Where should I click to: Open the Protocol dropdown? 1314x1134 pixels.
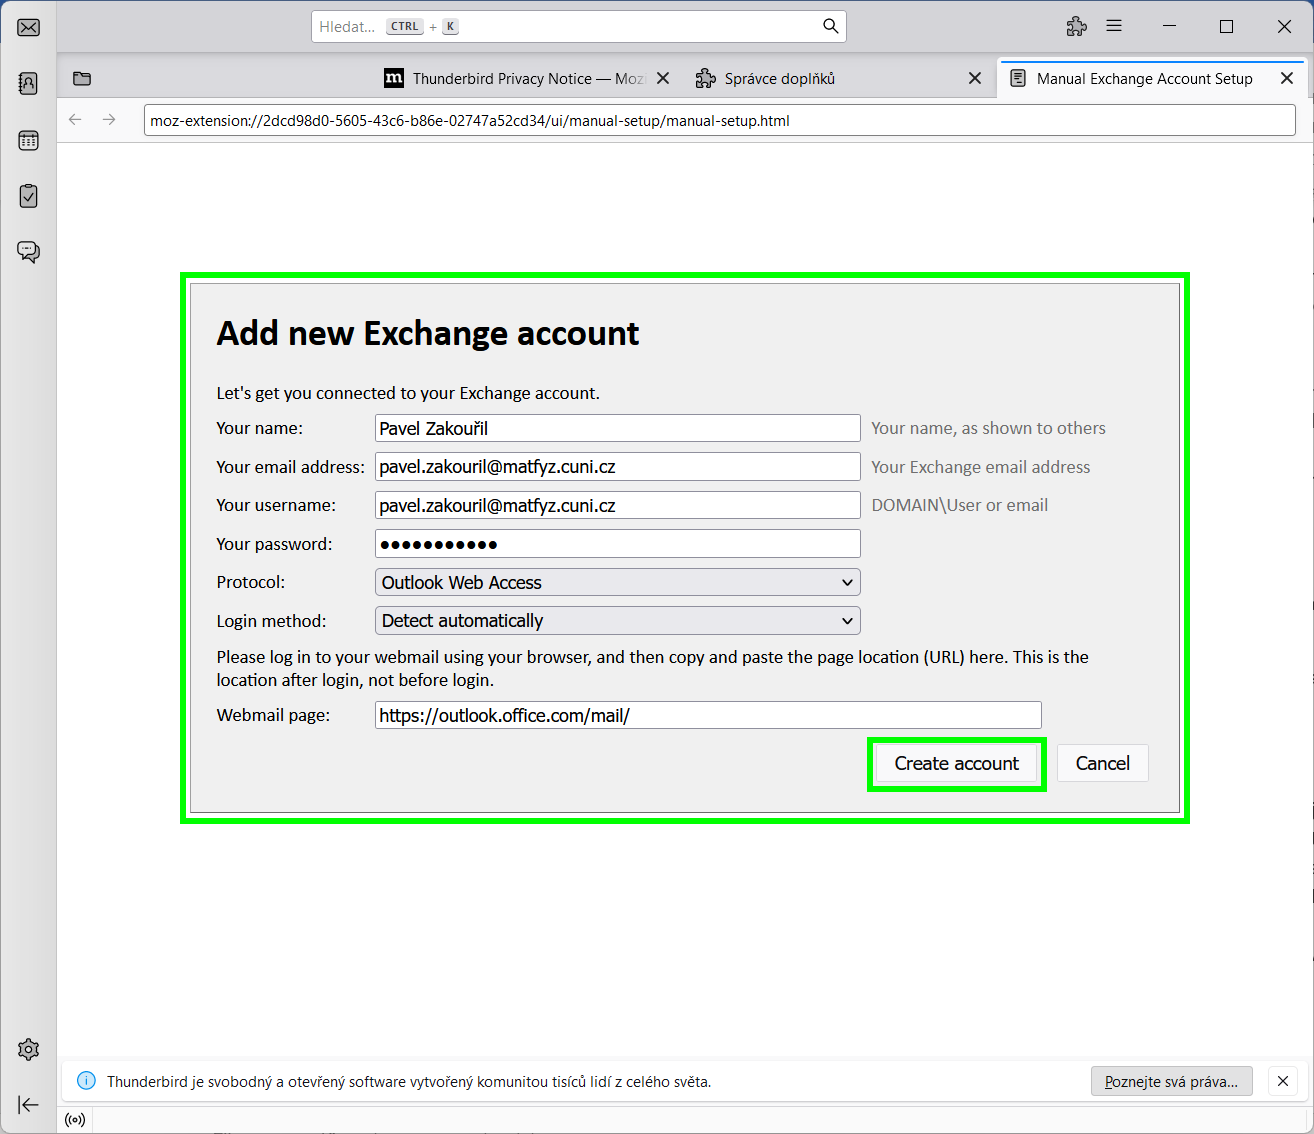coord(618,582)
